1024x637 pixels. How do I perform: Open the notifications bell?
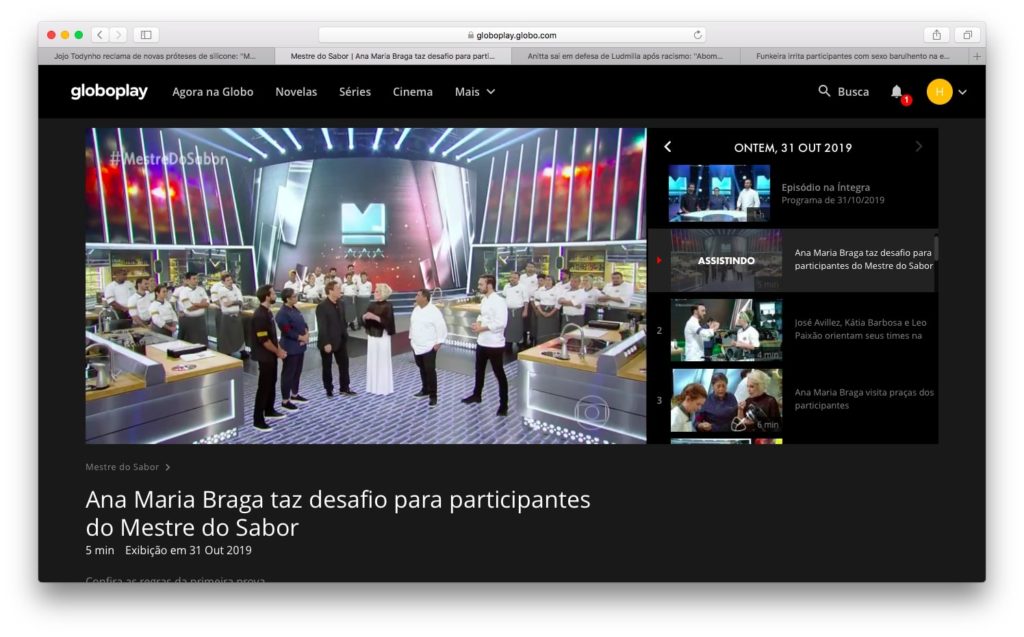tap(896, 92)
